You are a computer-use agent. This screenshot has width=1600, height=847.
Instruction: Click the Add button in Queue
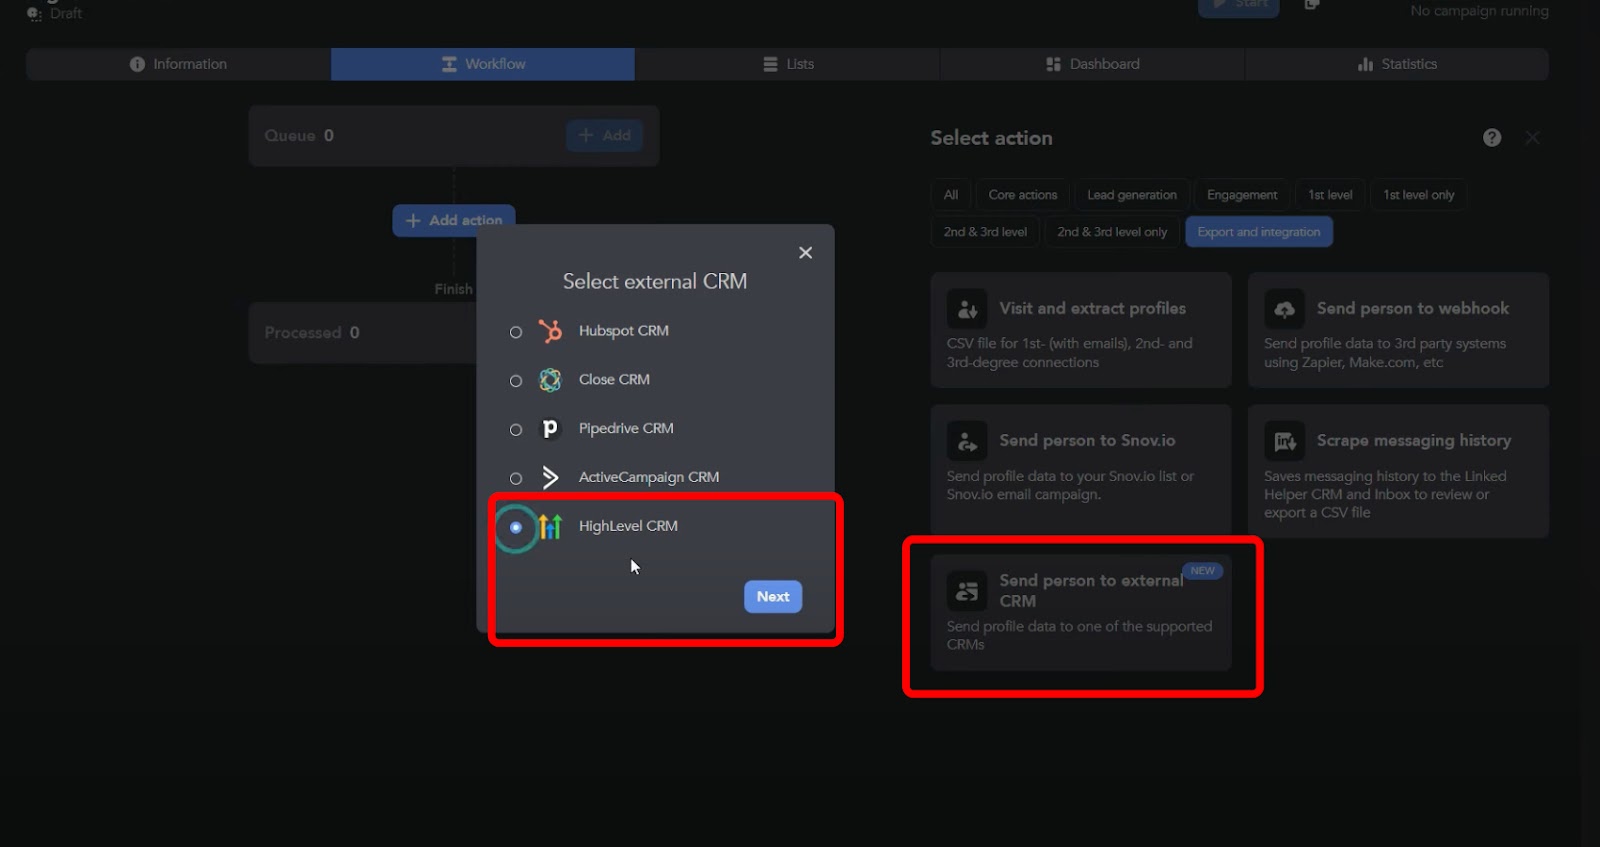pyautogui.click(x=604, y=136)
